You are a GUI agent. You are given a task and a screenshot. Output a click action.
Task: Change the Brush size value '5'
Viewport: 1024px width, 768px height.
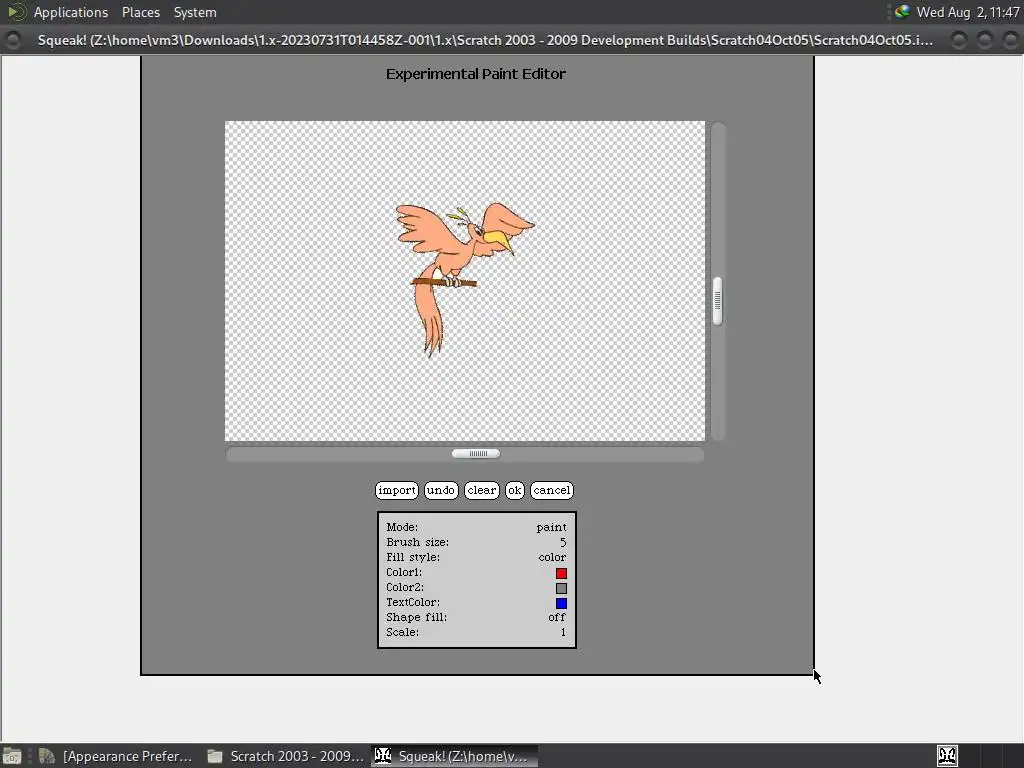(563, 542)
